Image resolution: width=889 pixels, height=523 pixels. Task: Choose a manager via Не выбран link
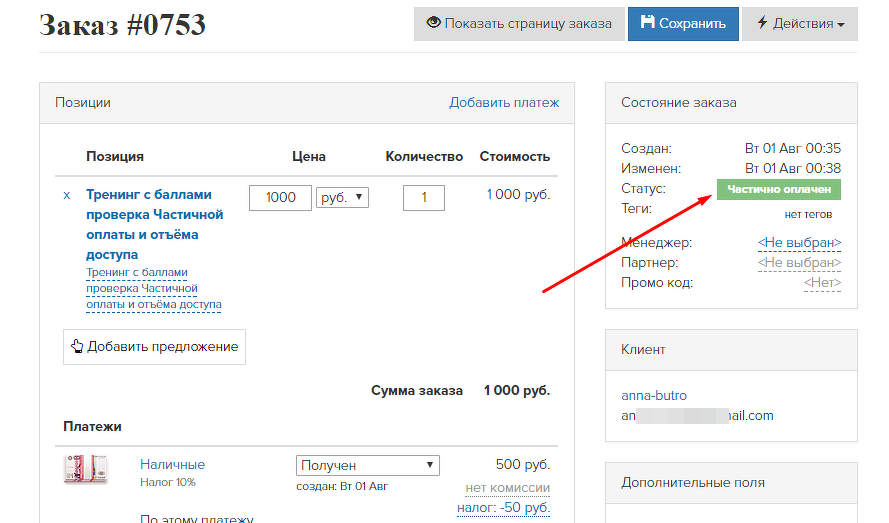coord(799,243)
